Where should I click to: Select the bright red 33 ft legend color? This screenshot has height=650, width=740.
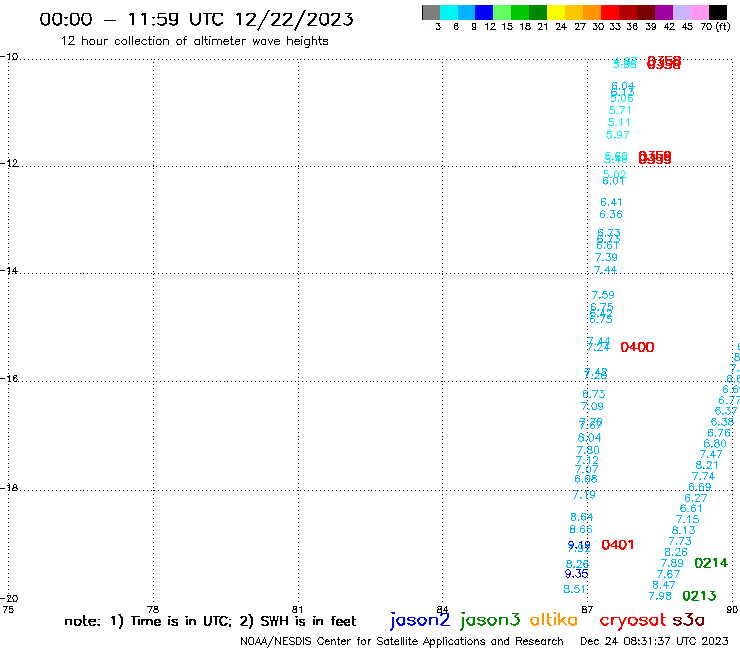pyautogui.click(x=610, y=12)
